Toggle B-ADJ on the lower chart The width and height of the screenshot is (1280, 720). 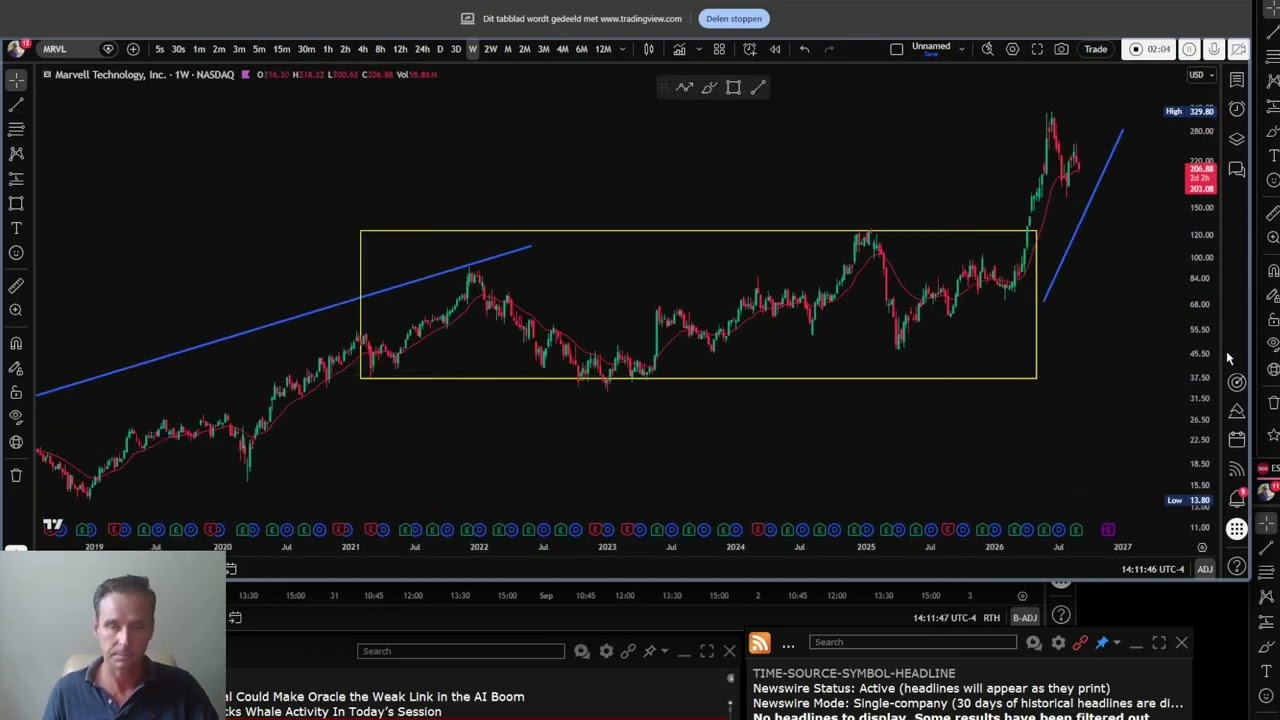tap(1025, 618)
